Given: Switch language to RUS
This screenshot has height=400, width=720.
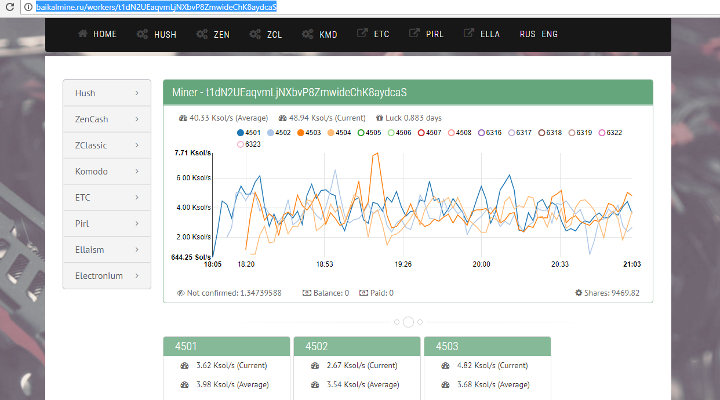Looking at the screenshot, I should (527, 34).
